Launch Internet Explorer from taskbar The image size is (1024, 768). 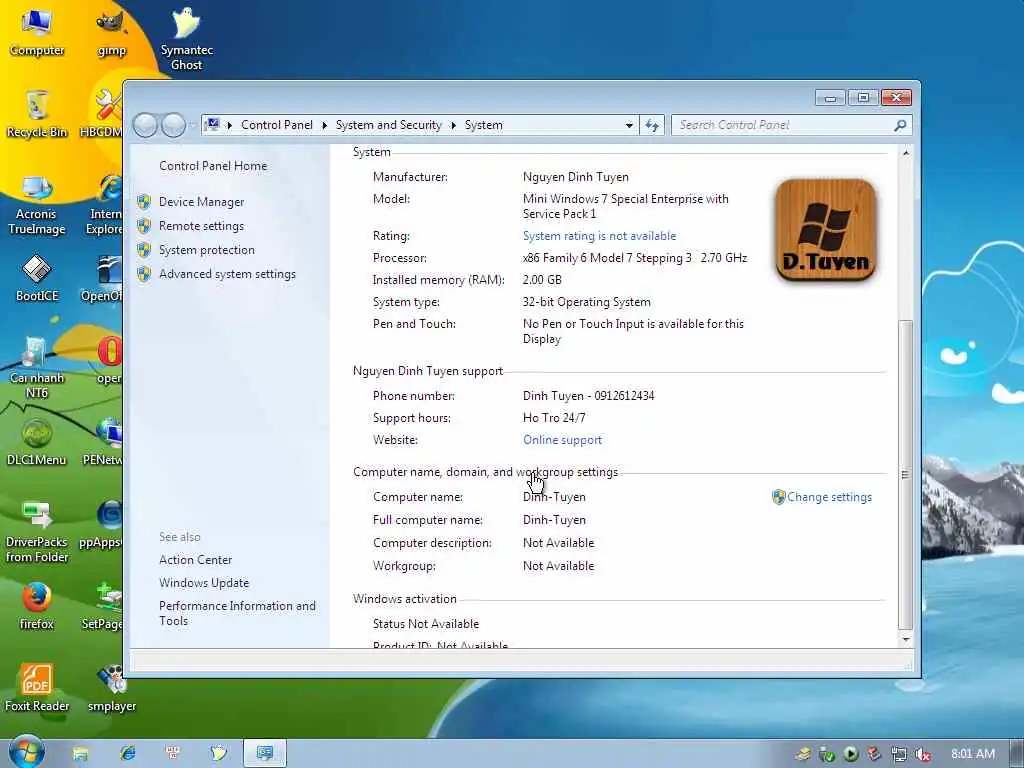pos(127,754)
